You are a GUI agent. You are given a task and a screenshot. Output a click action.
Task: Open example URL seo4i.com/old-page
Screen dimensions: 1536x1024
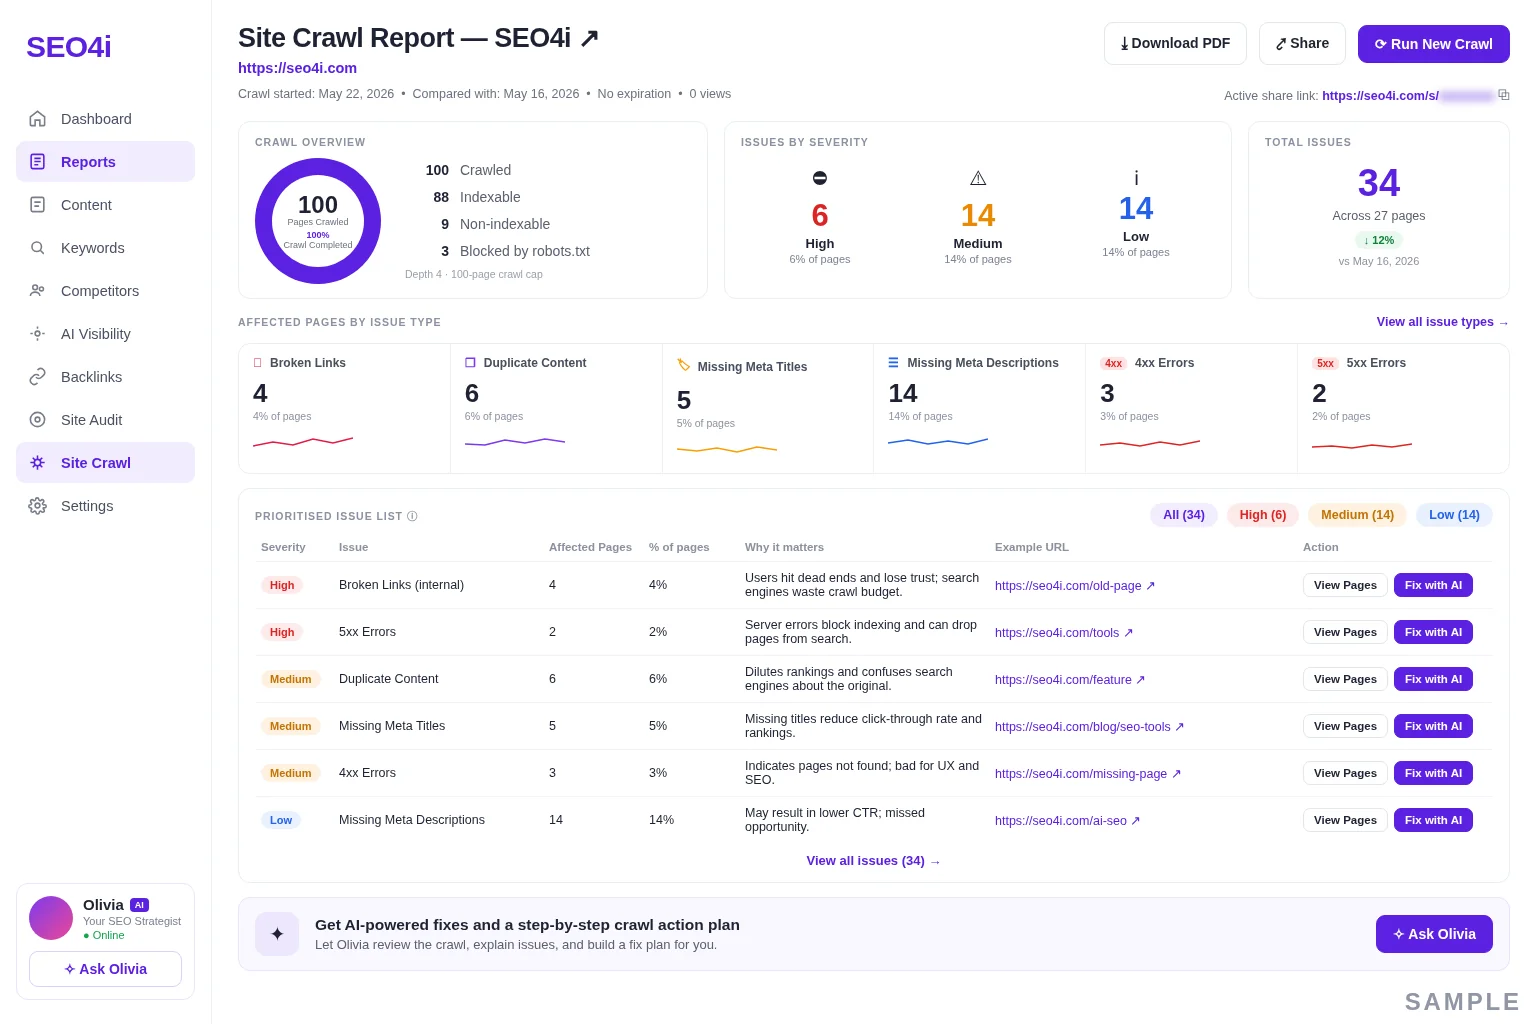[x=1075, y=586]
